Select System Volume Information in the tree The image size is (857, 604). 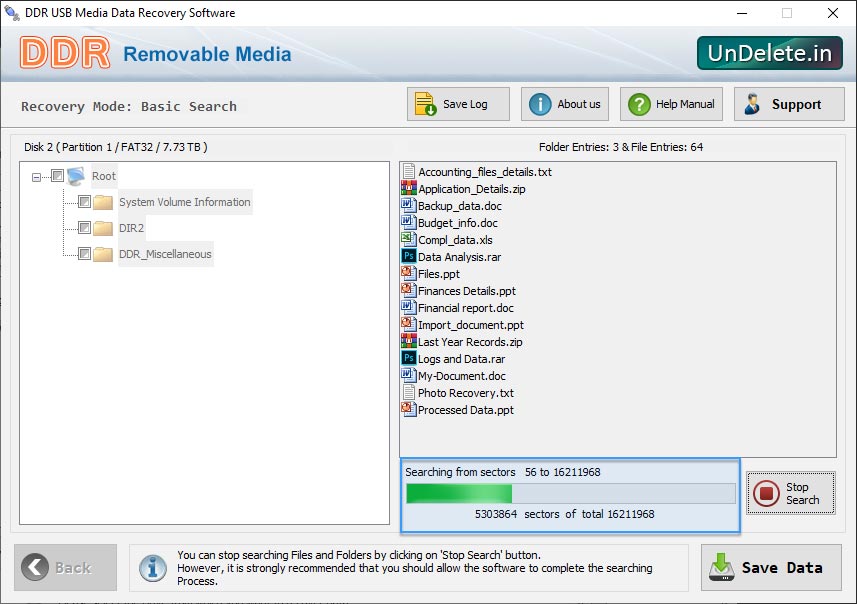tap(185, 202)
